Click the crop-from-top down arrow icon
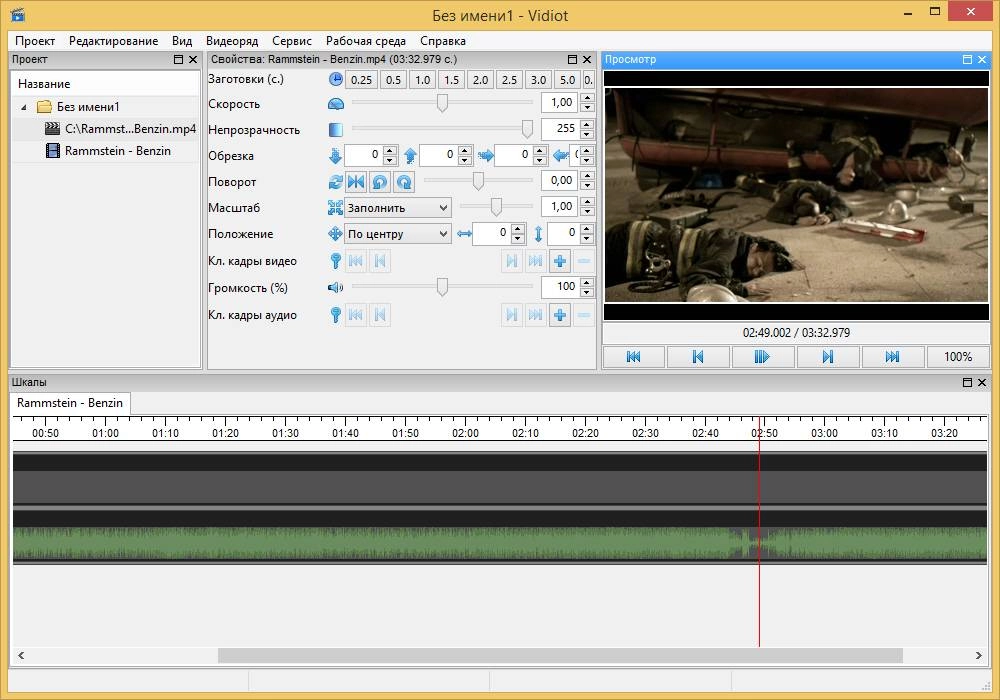The image size is (1000, 700). (335, 156)
